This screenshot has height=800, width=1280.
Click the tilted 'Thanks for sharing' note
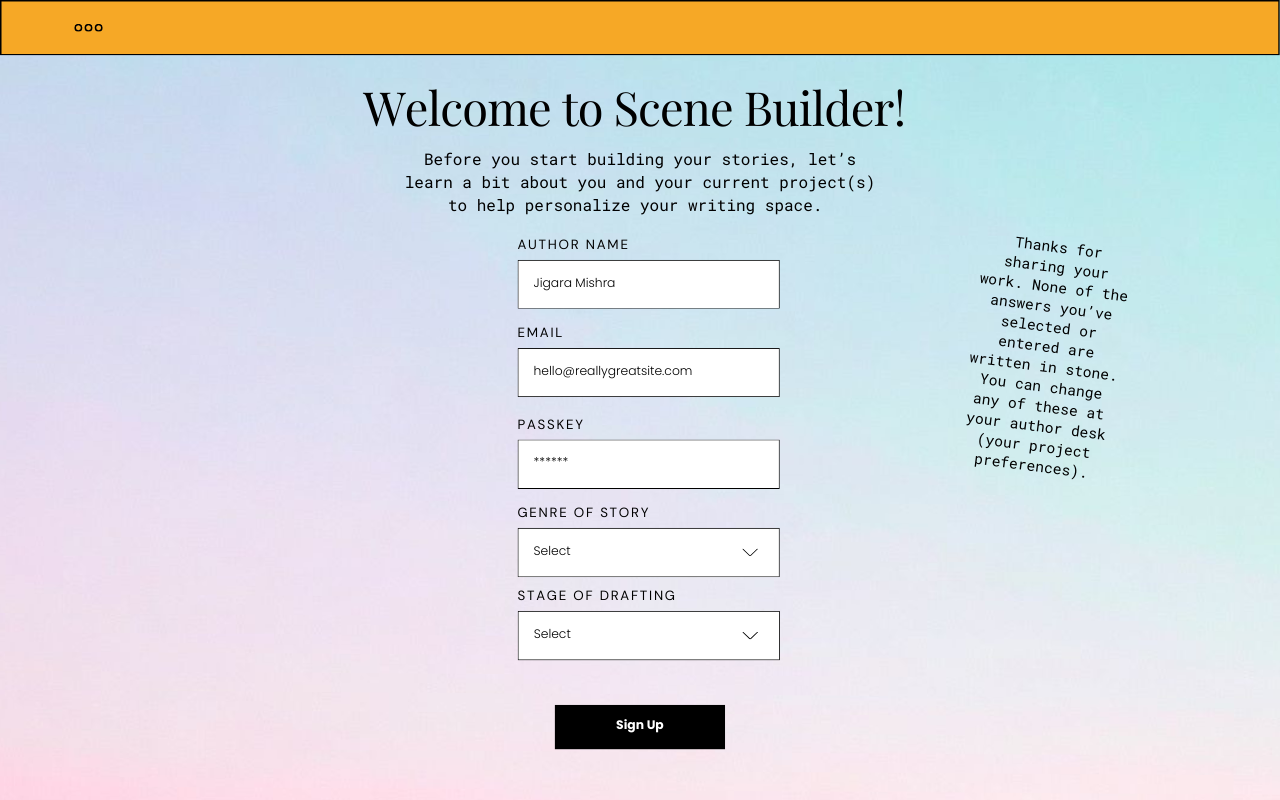[x=1045, y=357]
